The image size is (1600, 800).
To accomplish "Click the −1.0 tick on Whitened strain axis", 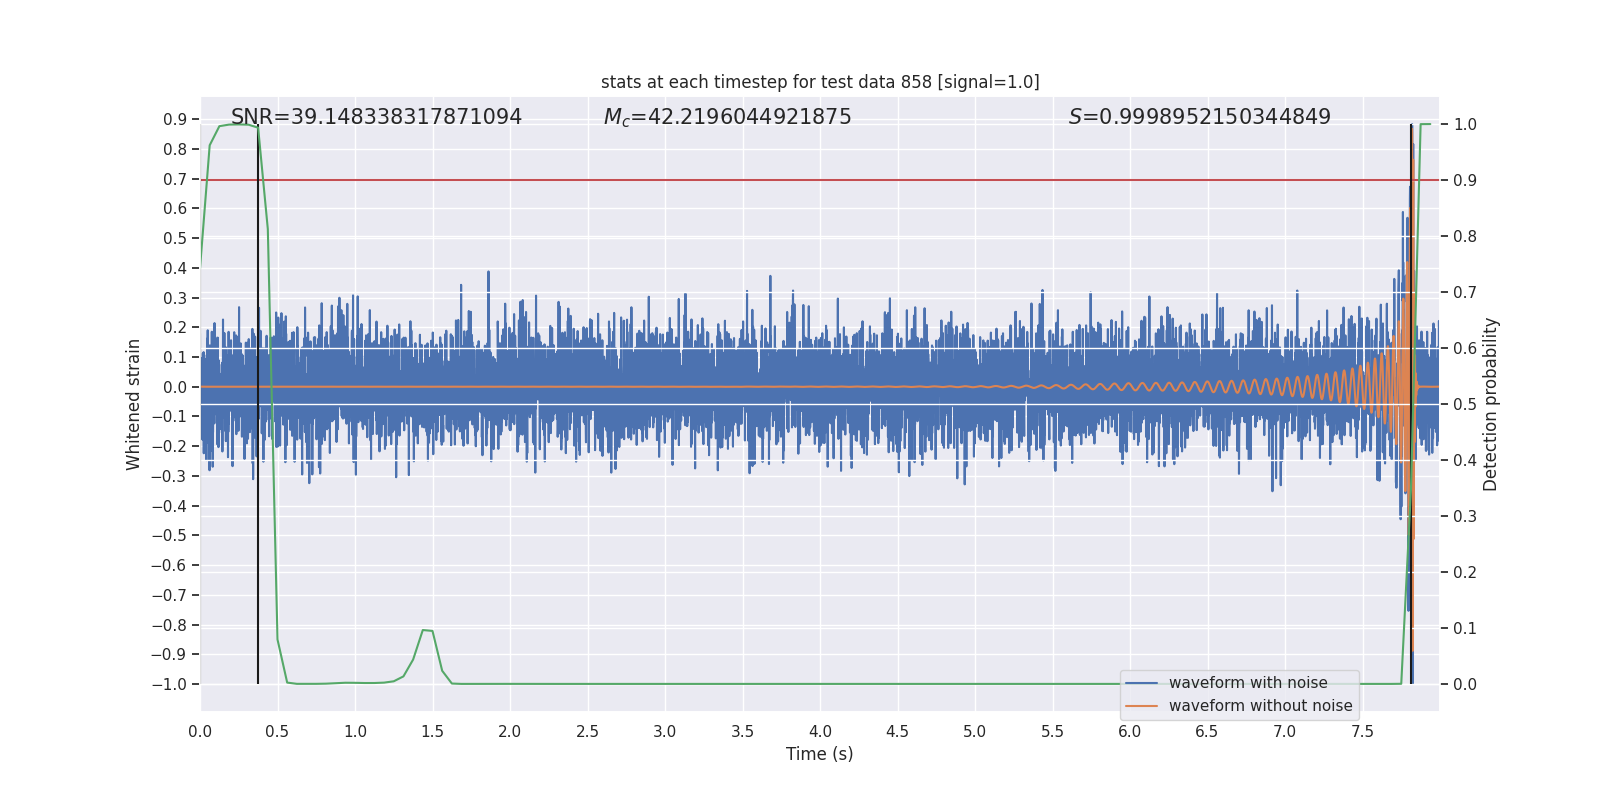I will 170,685.
